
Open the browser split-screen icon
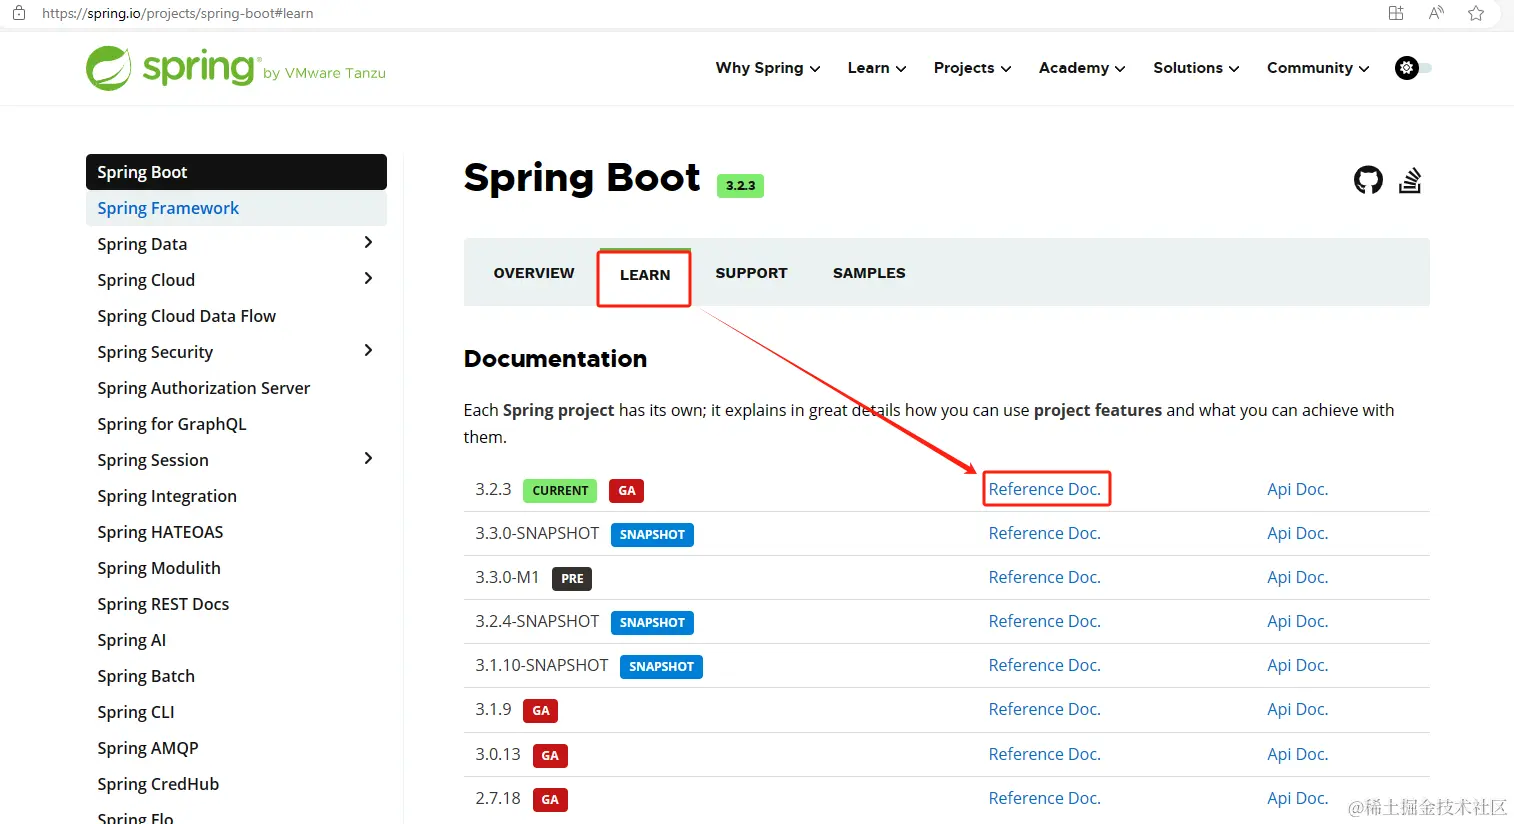point(1396,13)
